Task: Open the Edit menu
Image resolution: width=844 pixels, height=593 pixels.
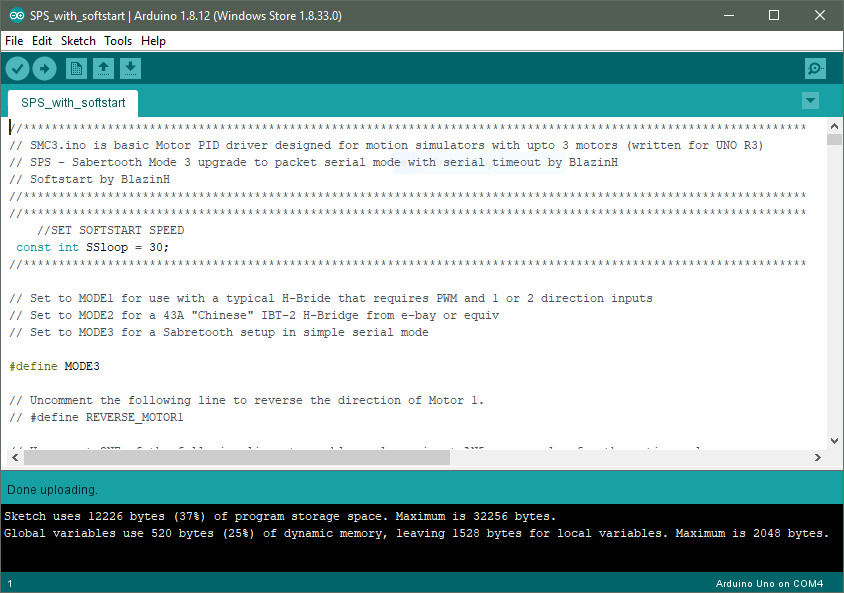Action: point(41,41)
